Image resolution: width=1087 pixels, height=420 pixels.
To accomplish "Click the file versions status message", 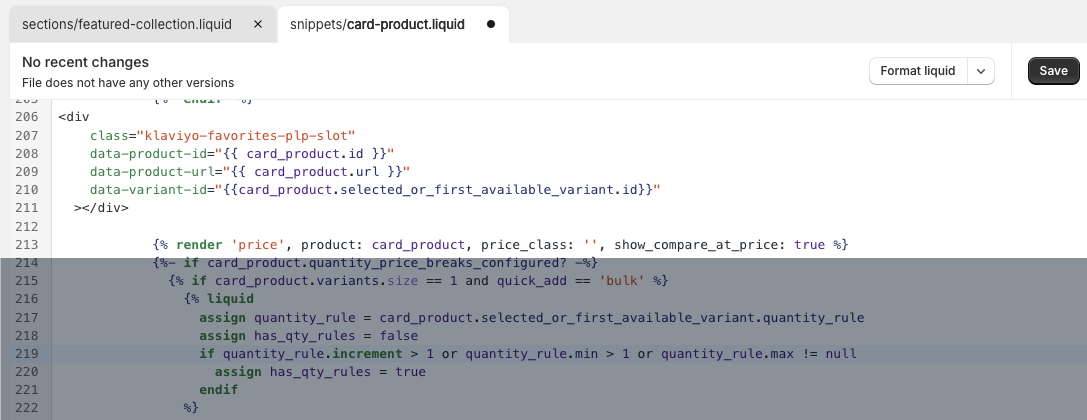I will coord(128,83).
